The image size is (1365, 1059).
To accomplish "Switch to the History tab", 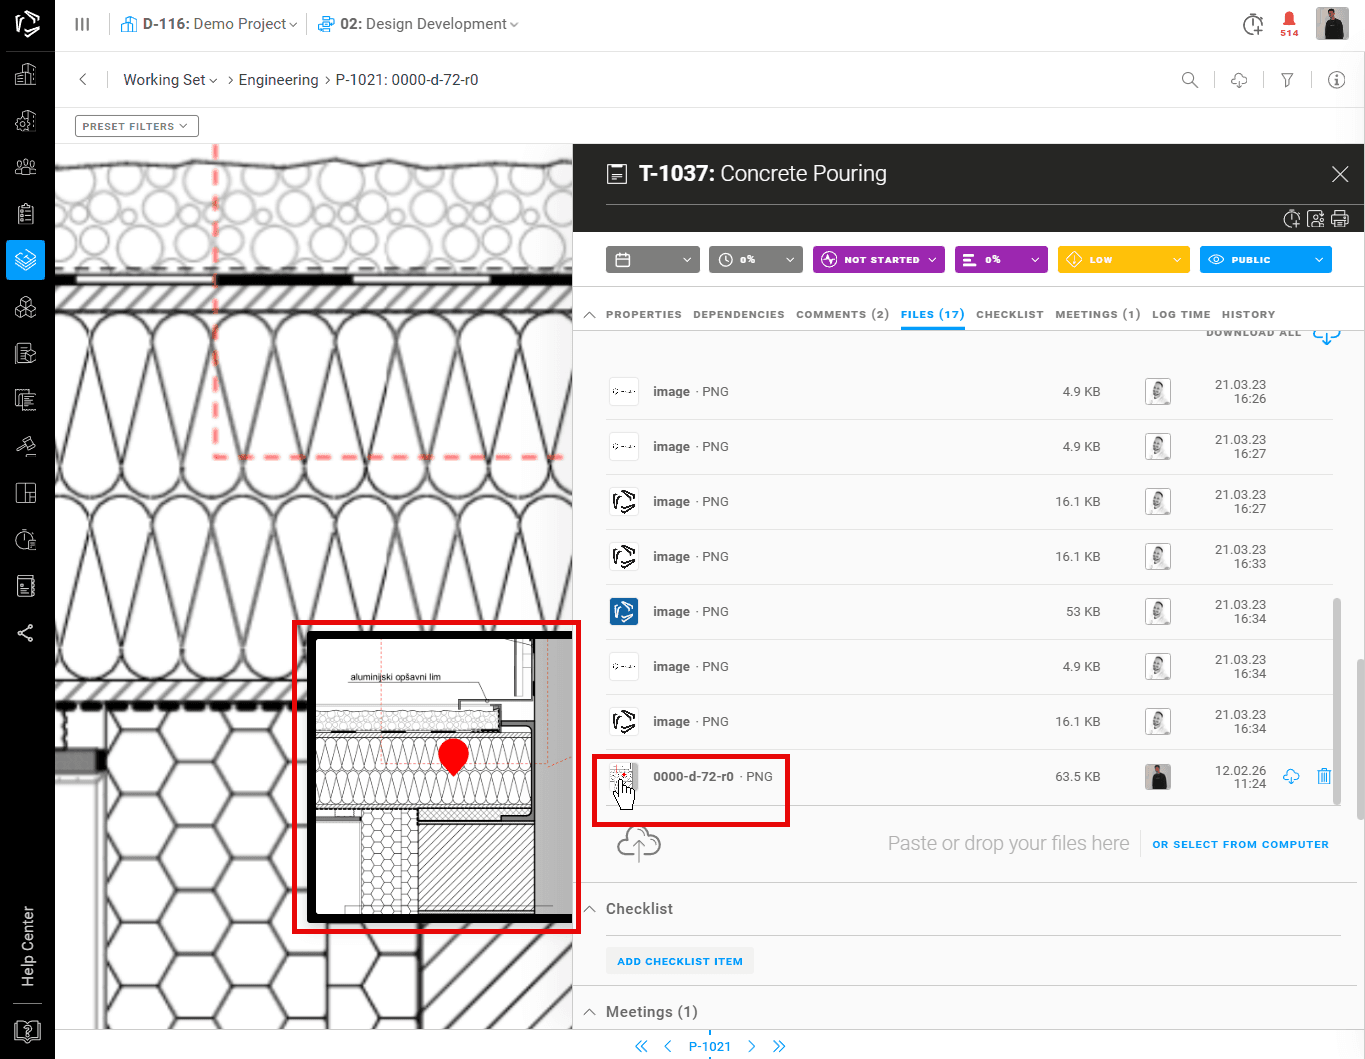I will point(1248,314).
